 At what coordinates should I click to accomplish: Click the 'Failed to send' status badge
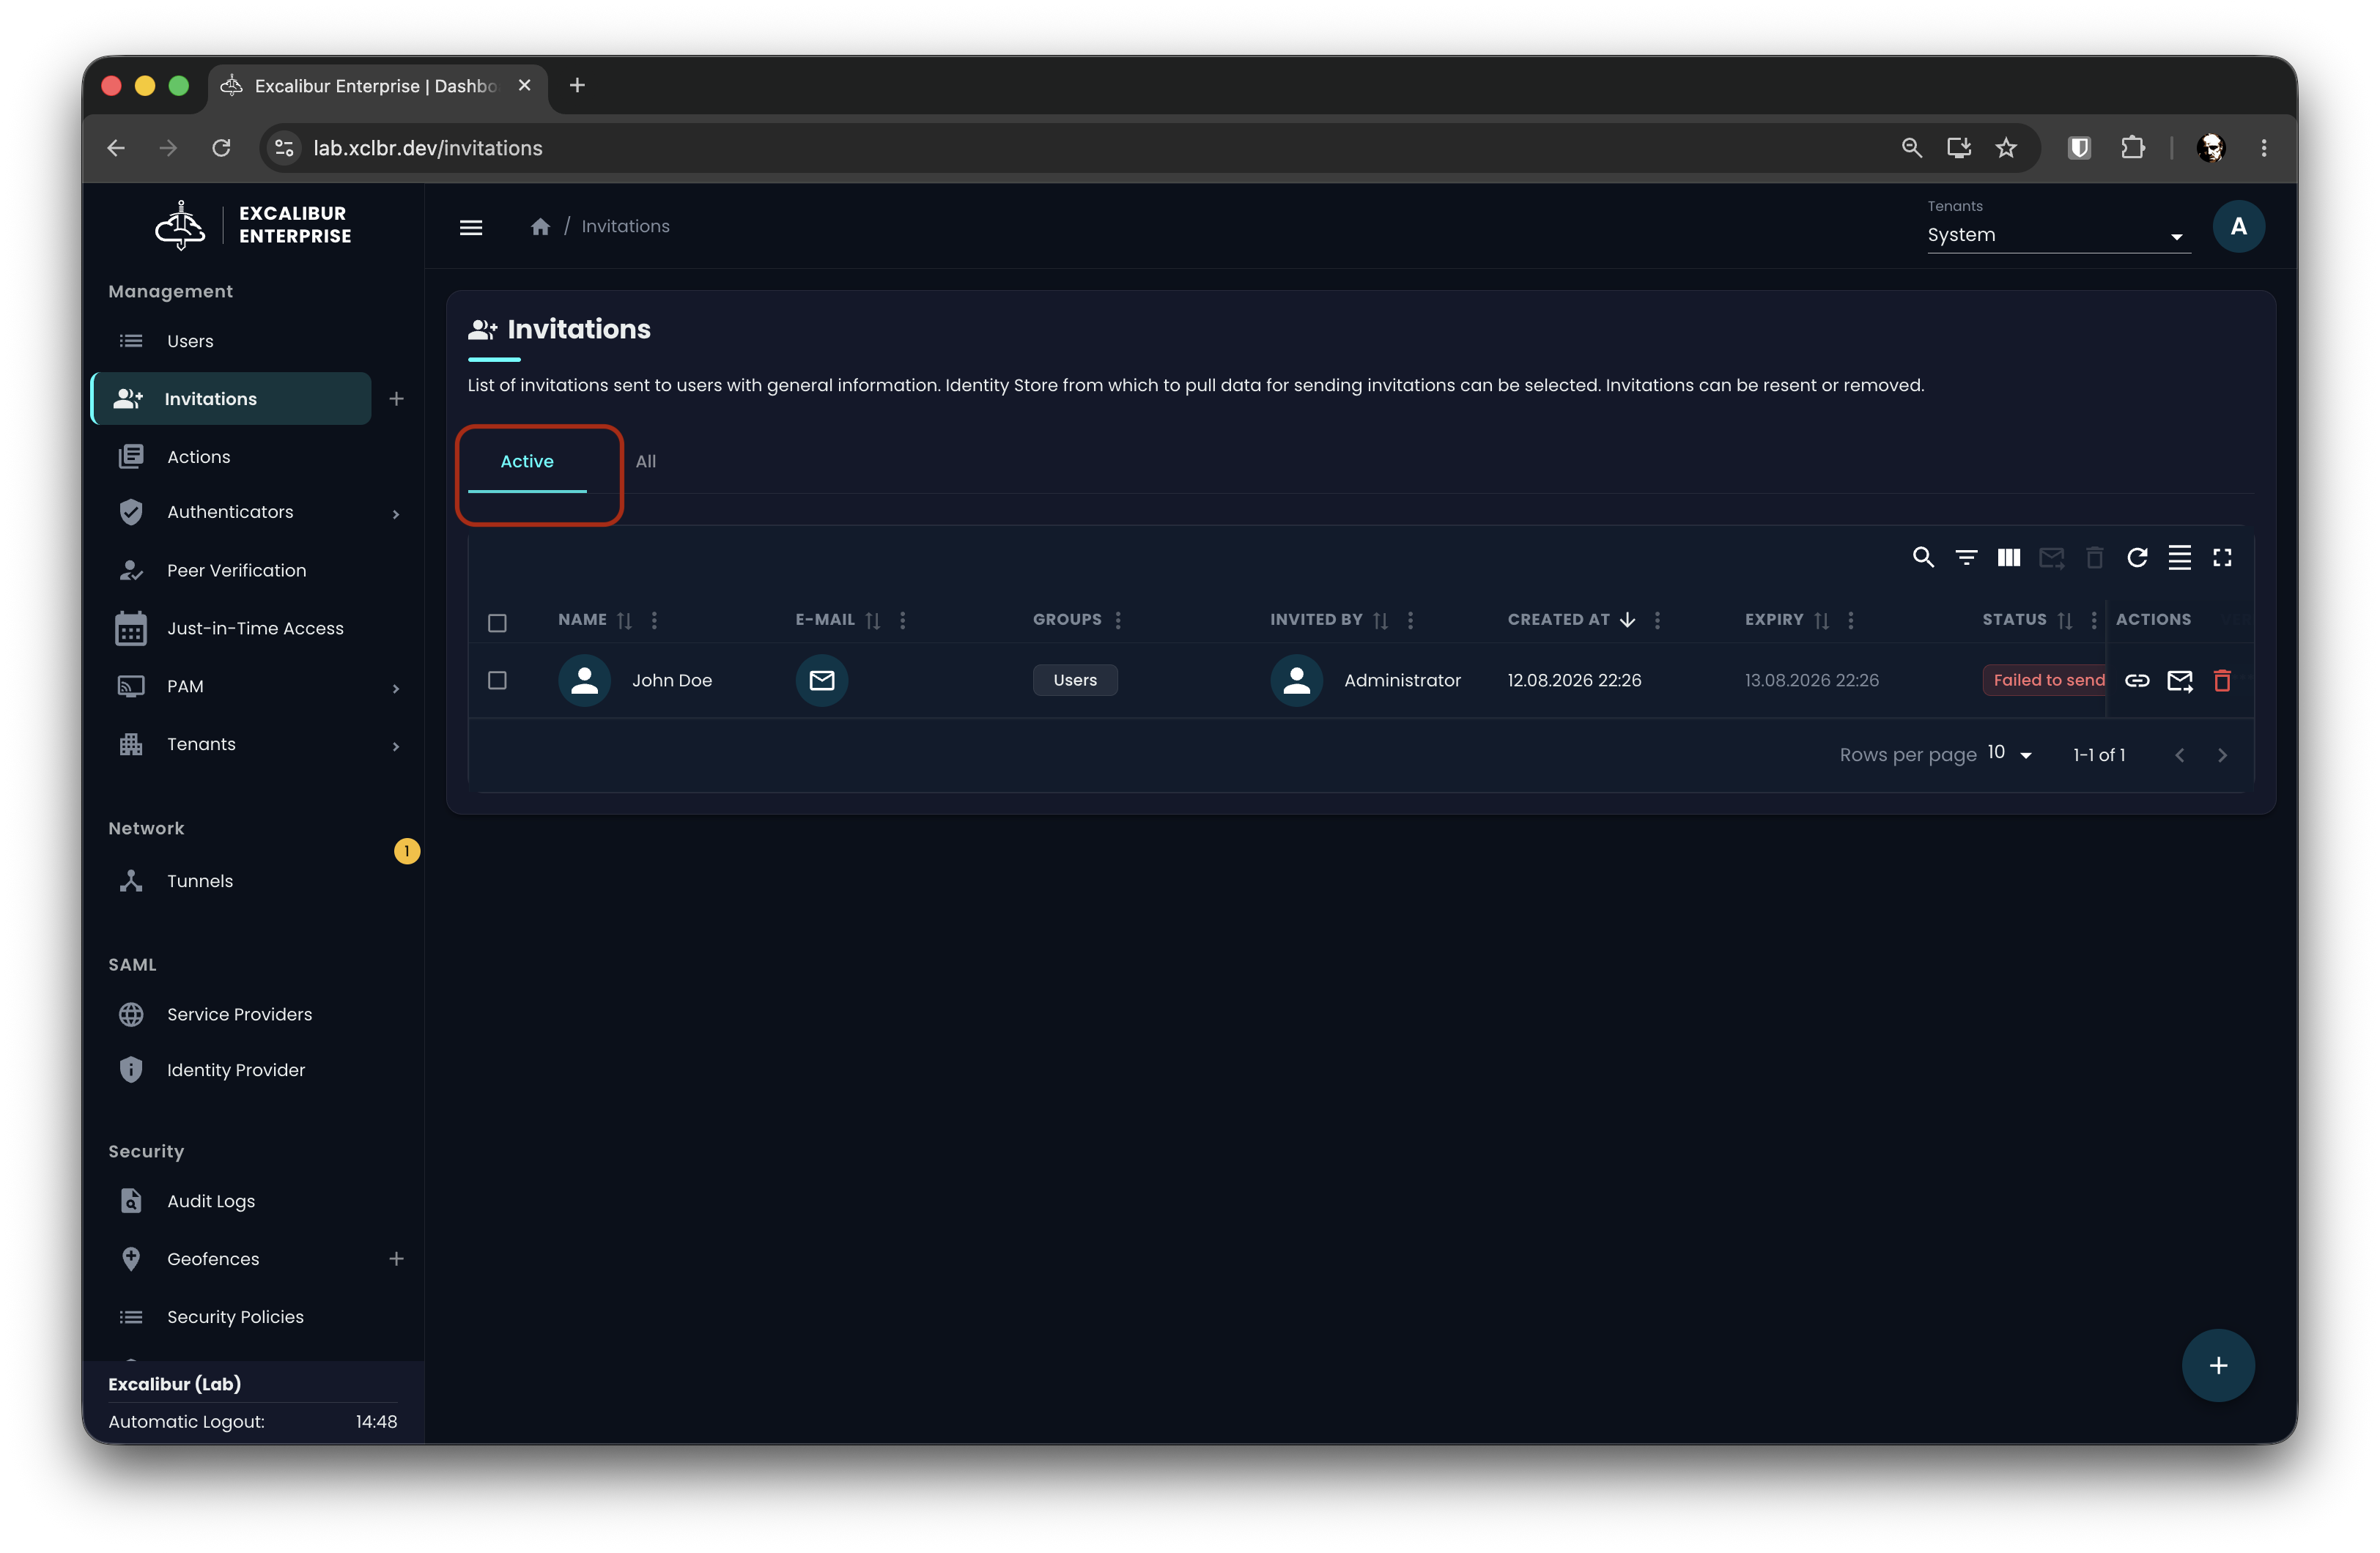[x=2045, y=680]
